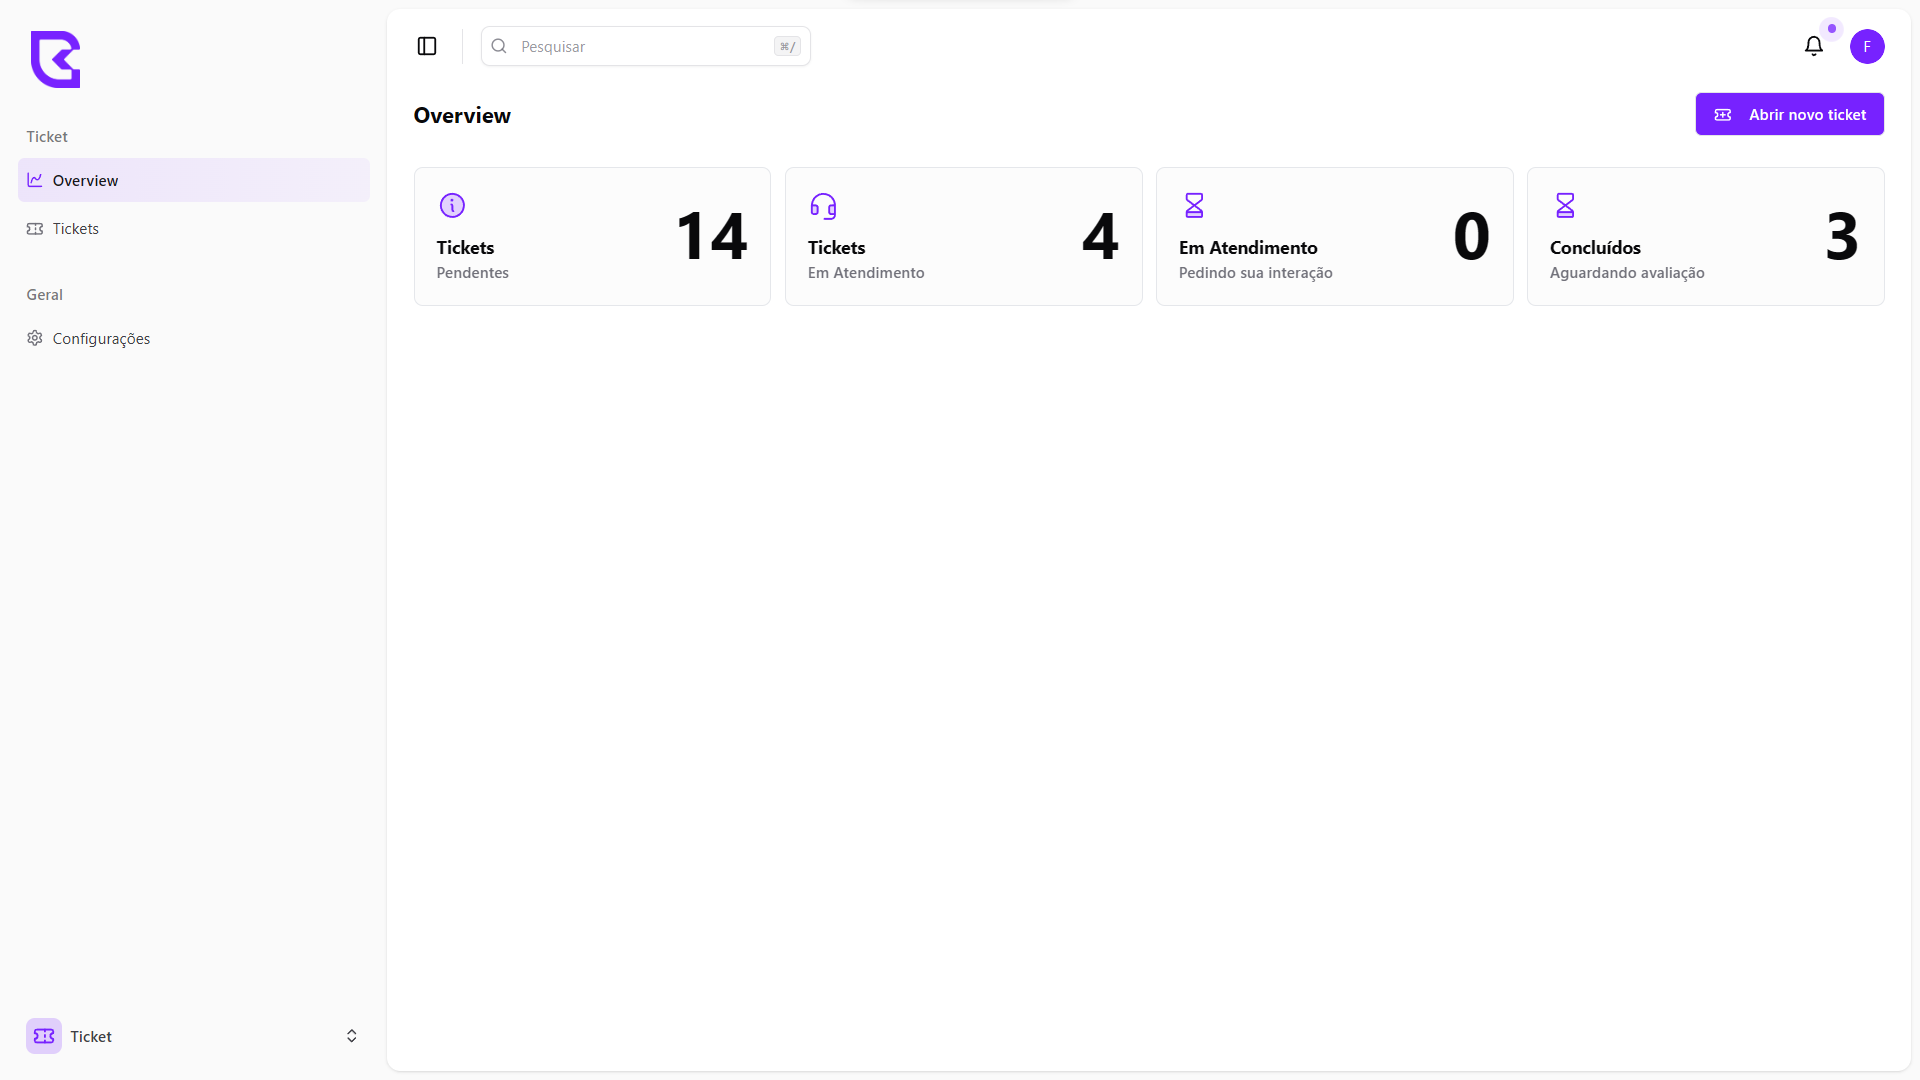Image resolution: width=1920 pixels, height=1080 pixels.
Task: Click the info icon on Pendentes card
Action: click(452, 205)
